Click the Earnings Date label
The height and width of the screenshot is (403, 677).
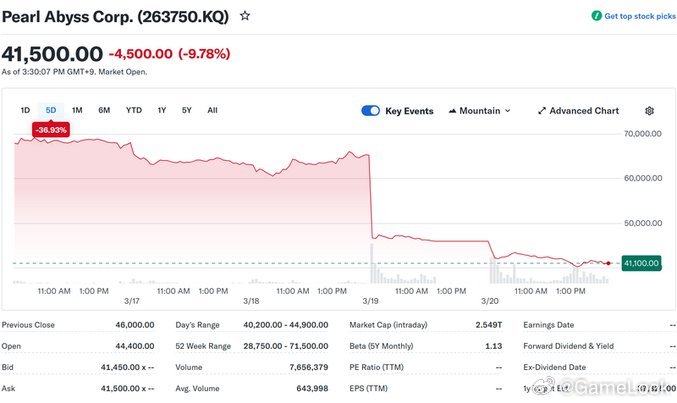click(548, 325)
